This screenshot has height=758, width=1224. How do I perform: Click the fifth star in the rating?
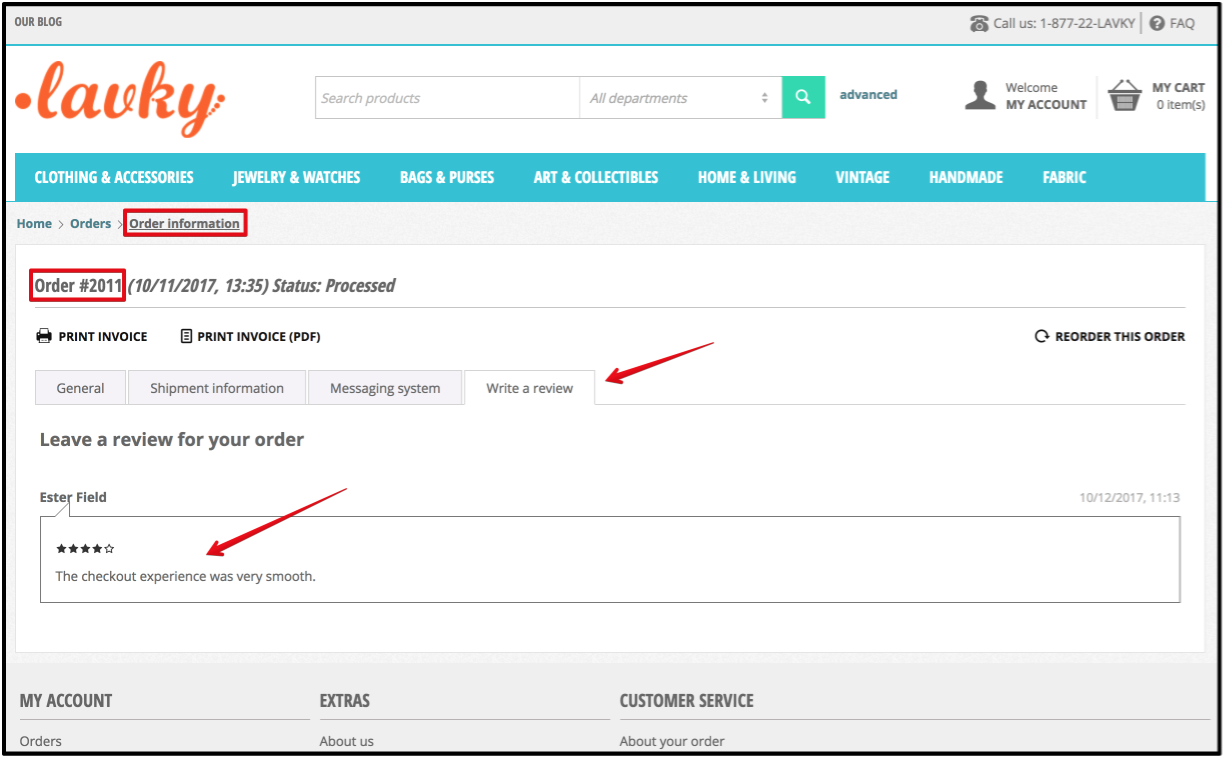click(x=110, y=548)
